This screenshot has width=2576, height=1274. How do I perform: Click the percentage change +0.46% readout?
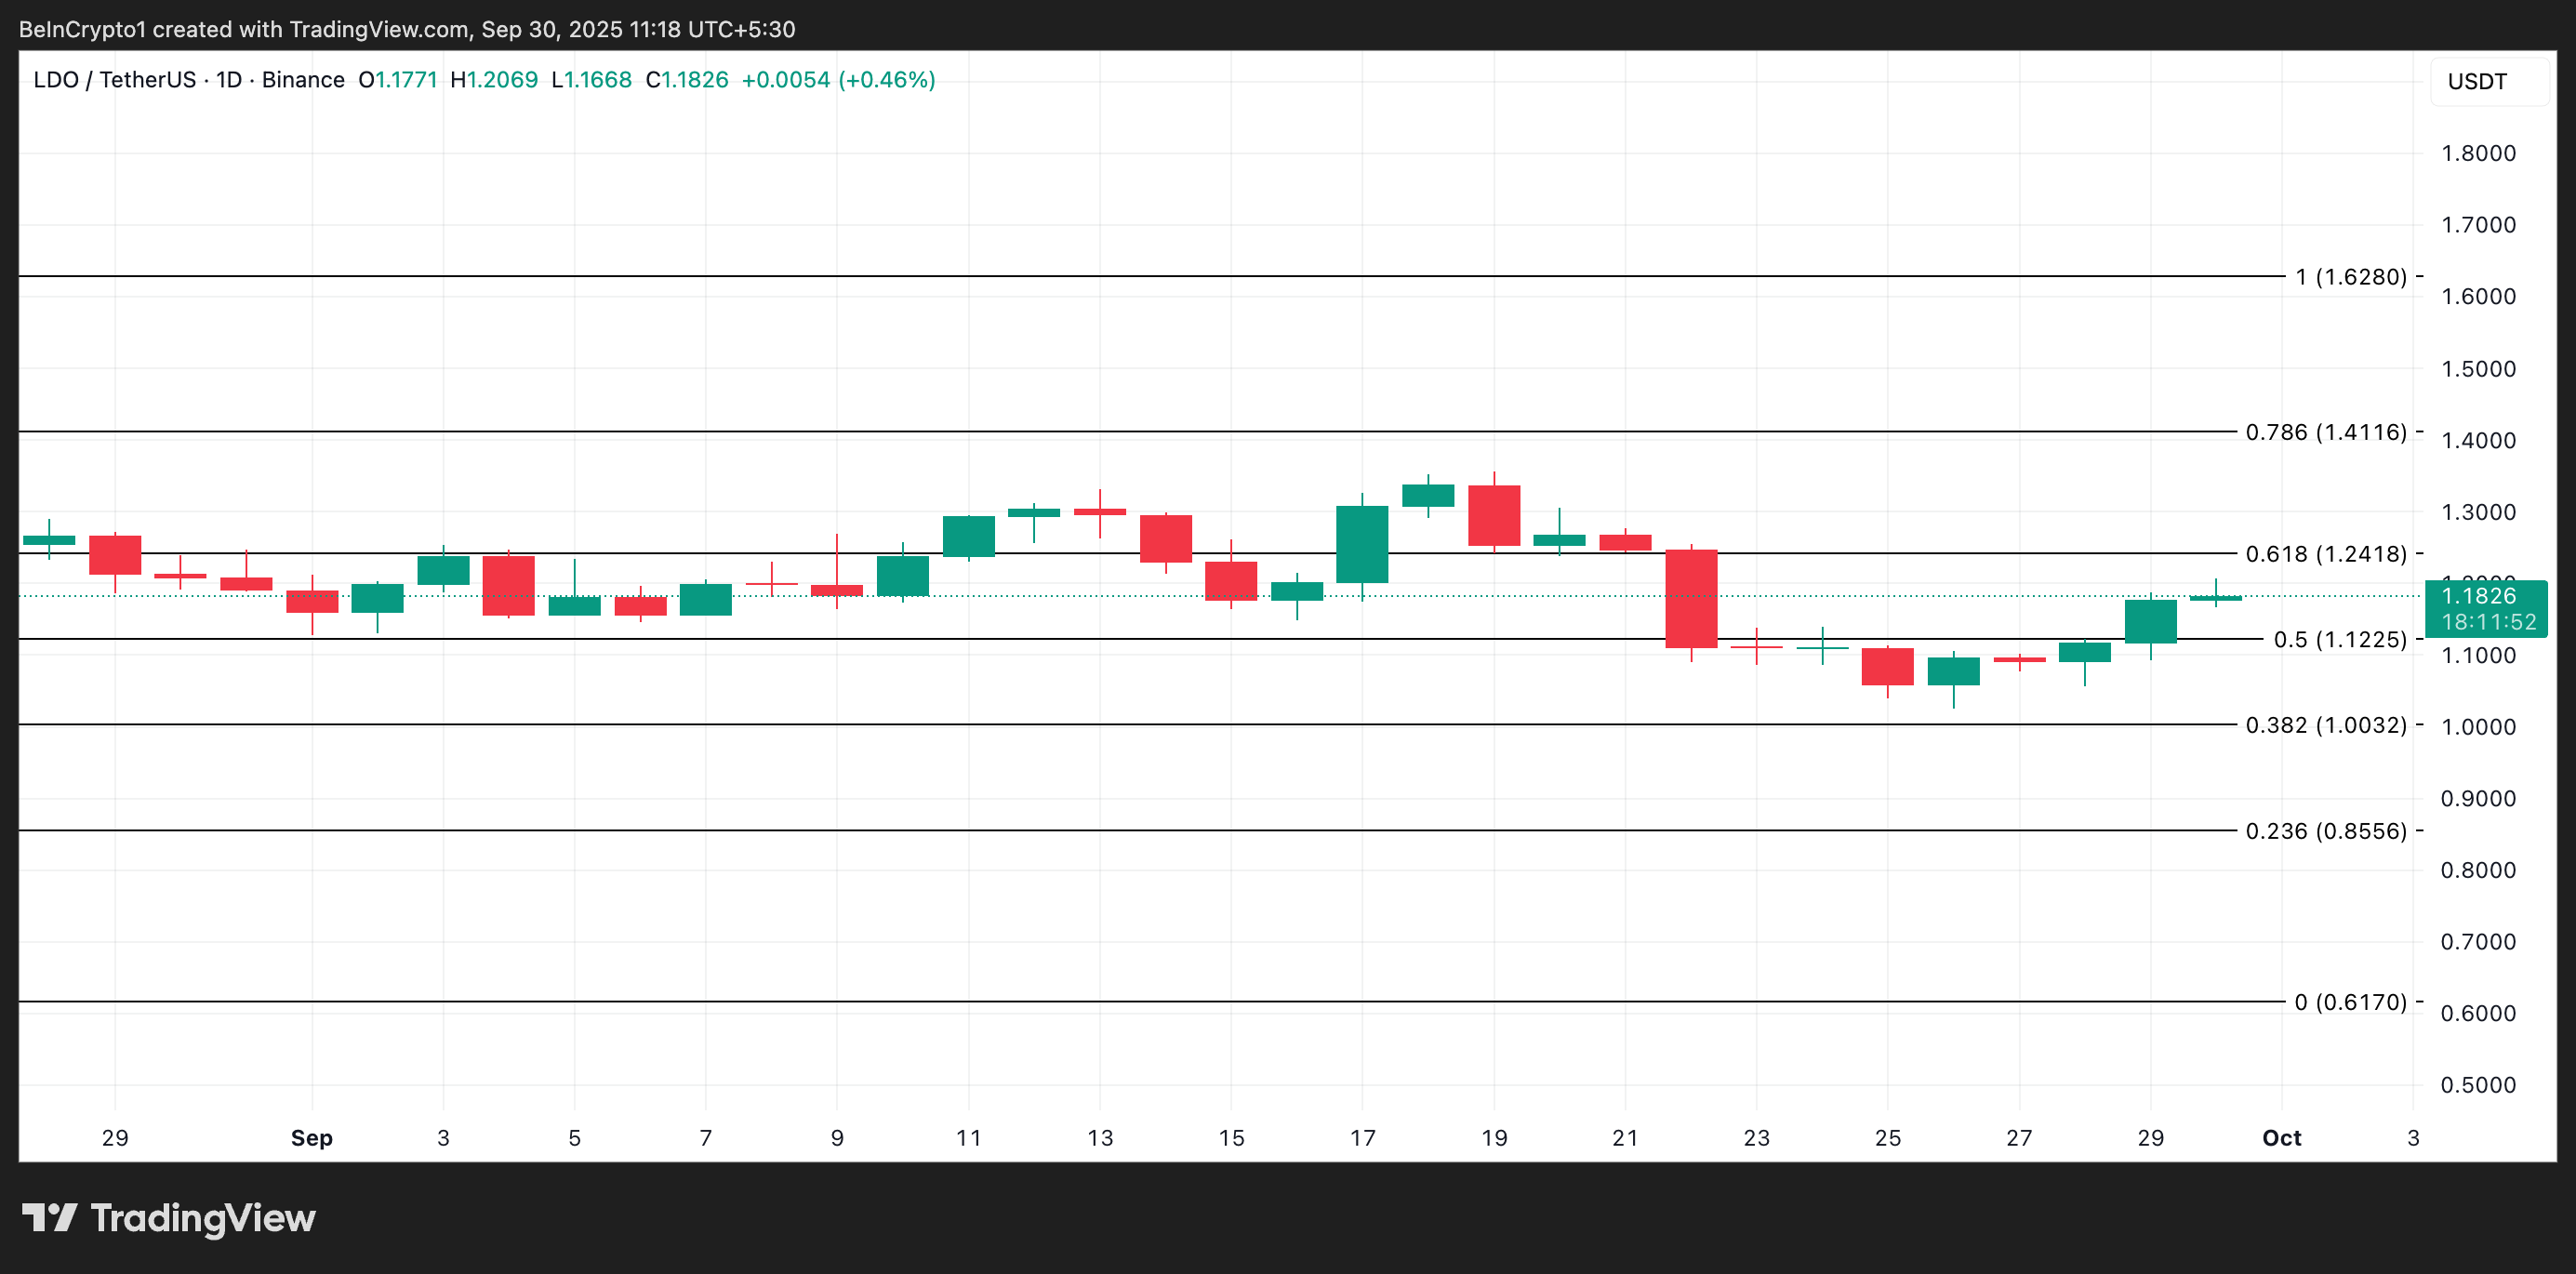(x=888, y=79)
